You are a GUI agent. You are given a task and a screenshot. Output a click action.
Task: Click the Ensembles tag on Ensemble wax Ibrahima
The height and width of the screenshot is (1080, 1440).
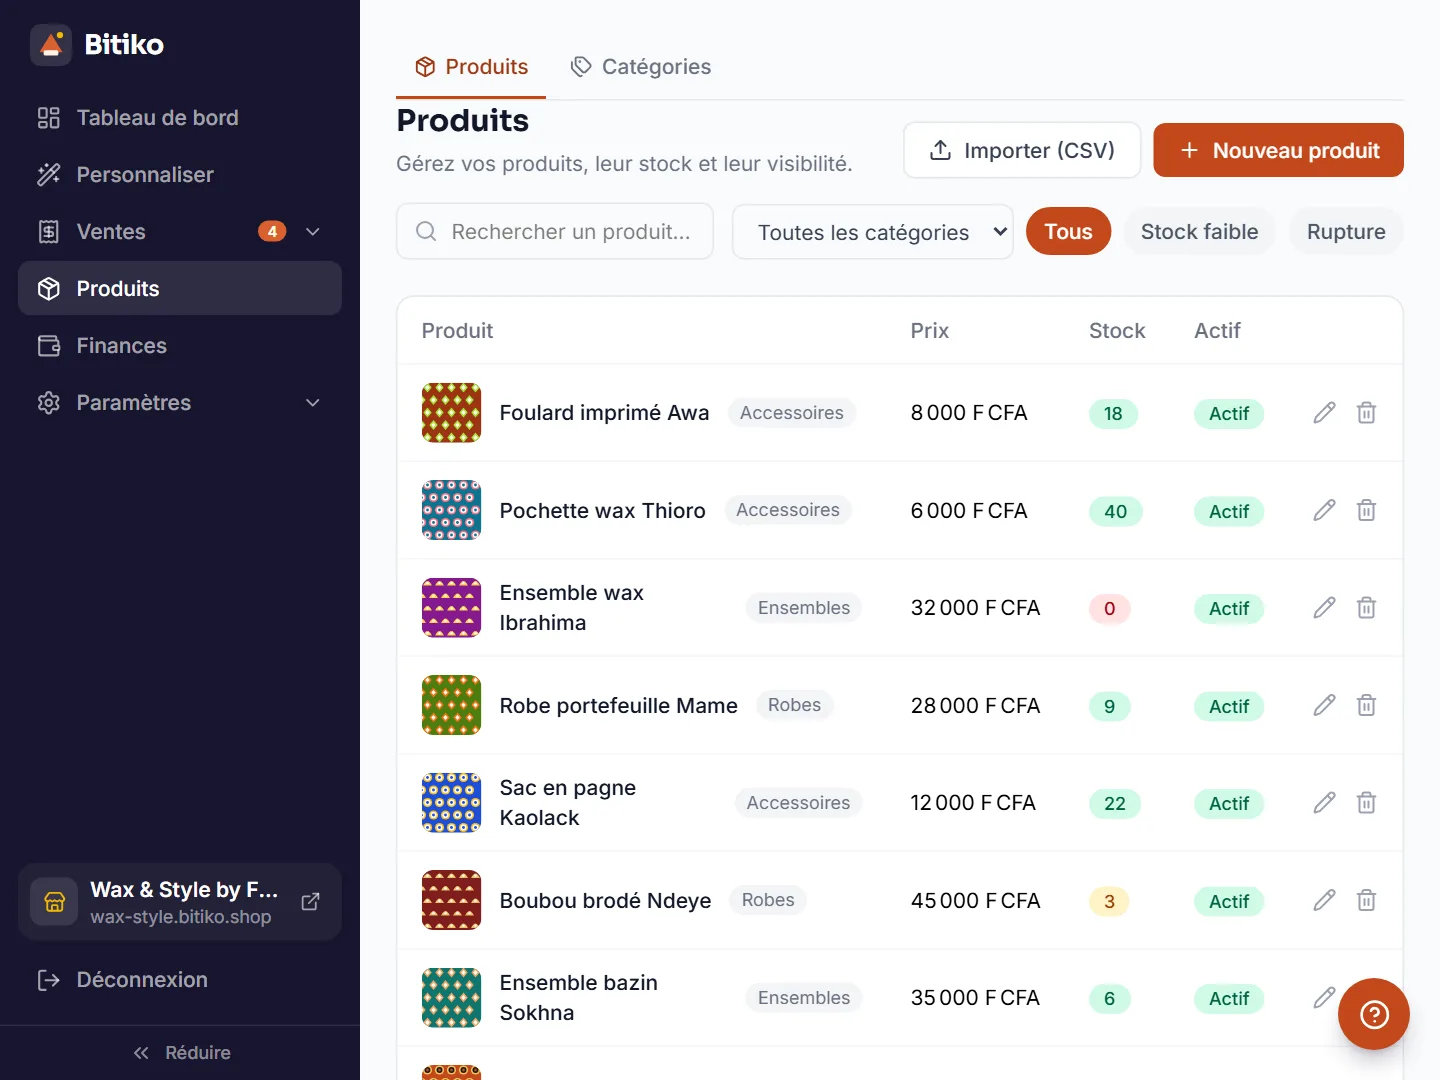[804, 608]
